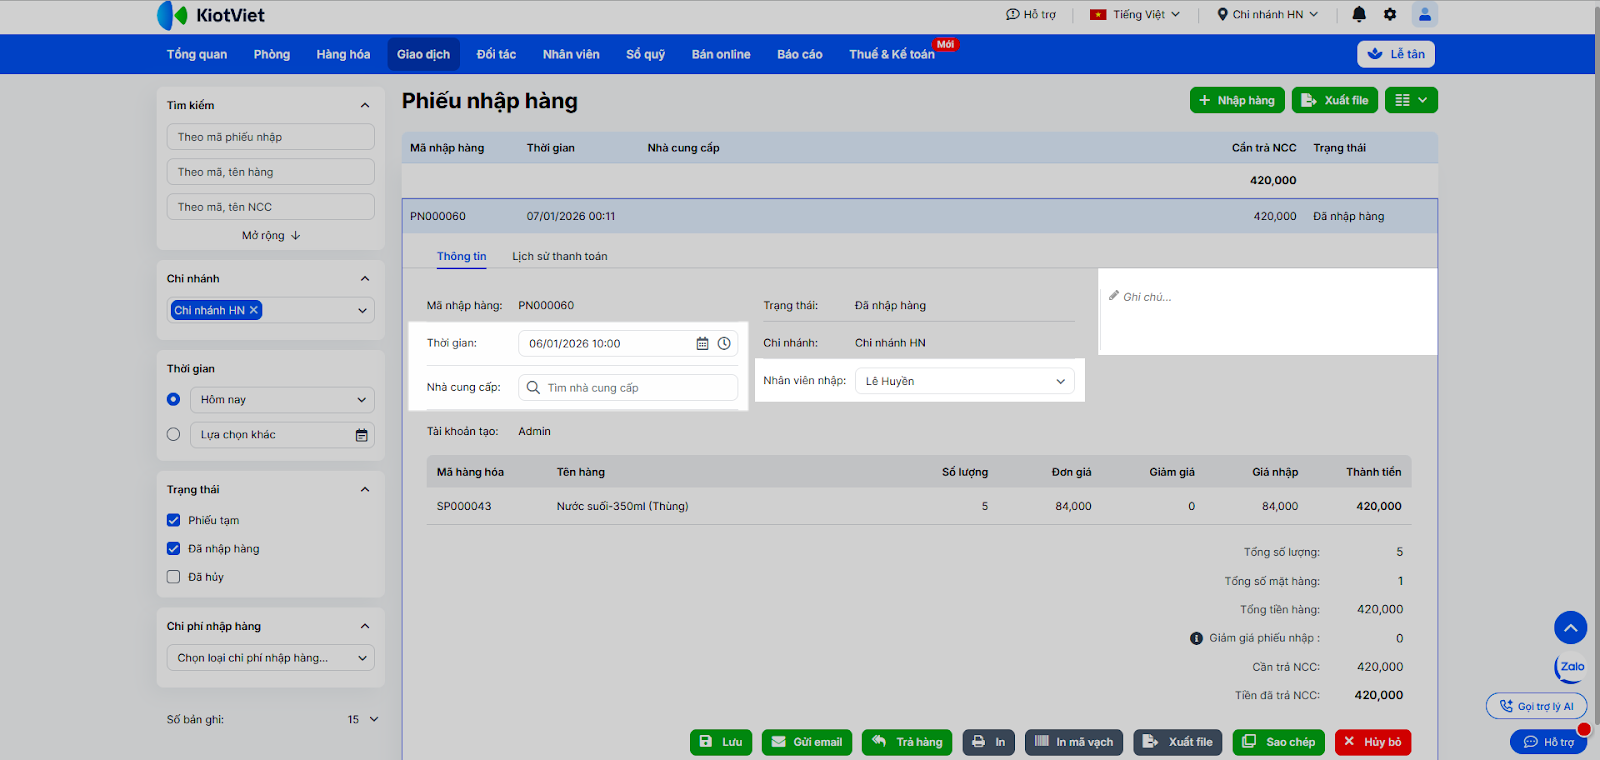Click the Xuất file button beside Nhập hàng
This screenshot has height=760, width=1600.
(1335, 100)
